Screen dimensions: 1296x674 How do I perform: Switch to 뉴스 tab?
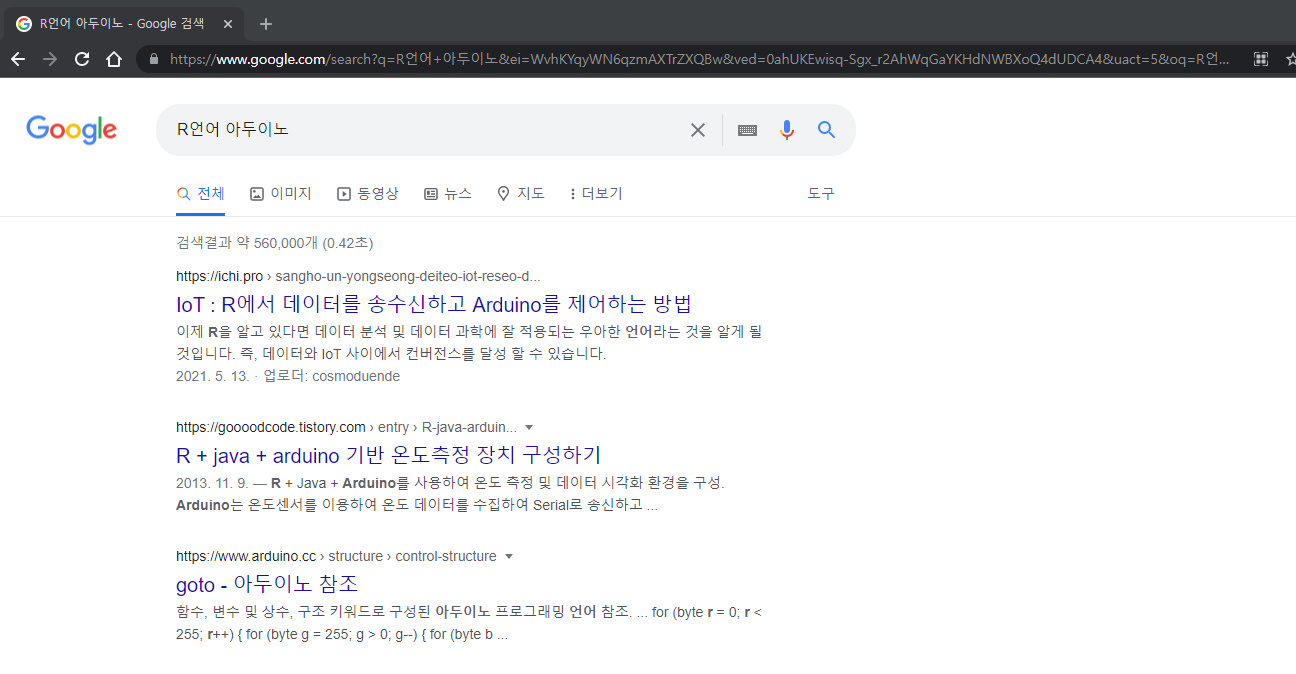(x=448, y=193)
